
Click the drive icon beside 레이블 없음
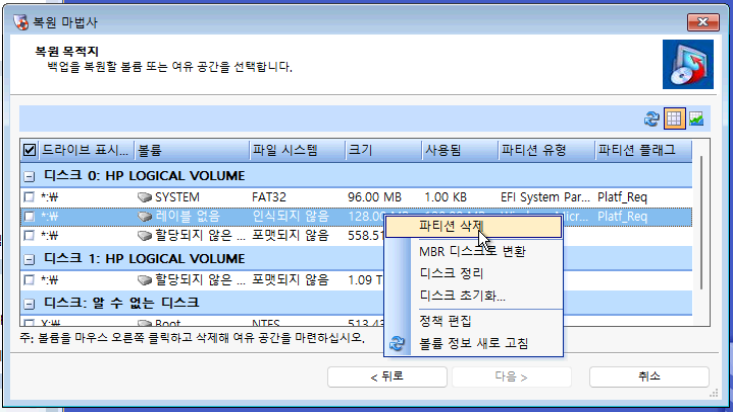click(x=144, y=217)
